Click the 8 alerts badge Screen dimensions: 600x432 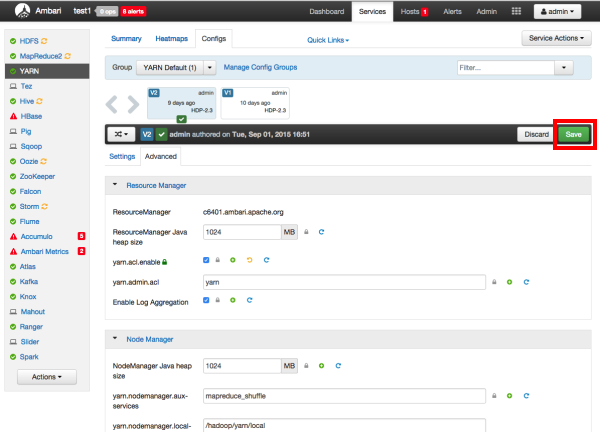point(133,11)
